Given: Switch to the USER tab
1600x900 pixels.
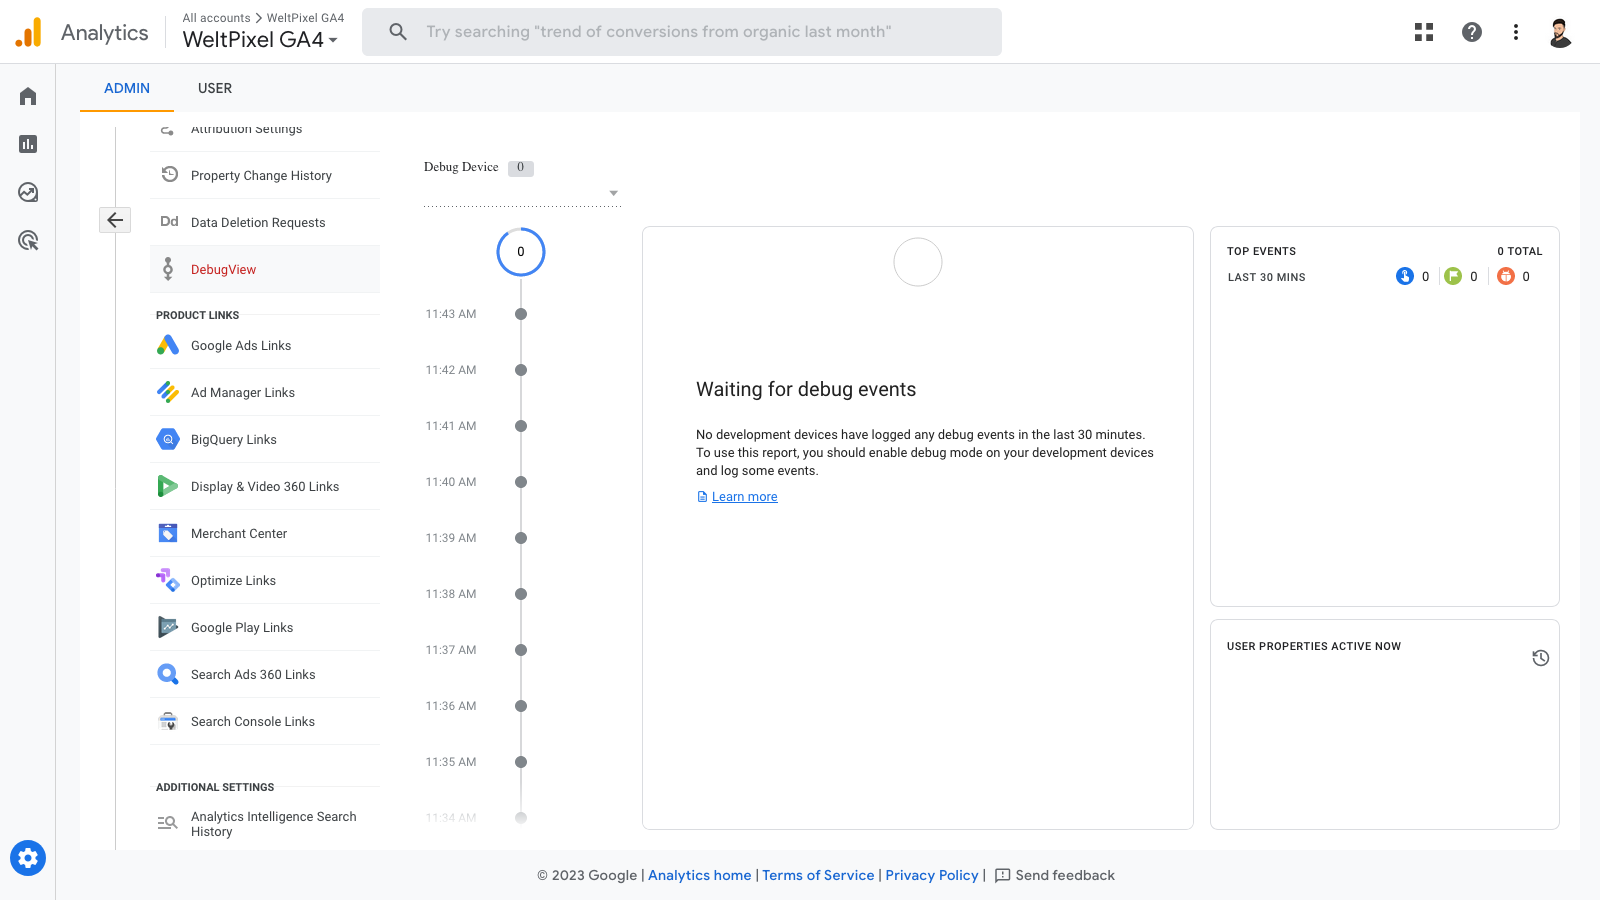Looking at the screenshot, I should pyautogui.click(x=215, y=88).
